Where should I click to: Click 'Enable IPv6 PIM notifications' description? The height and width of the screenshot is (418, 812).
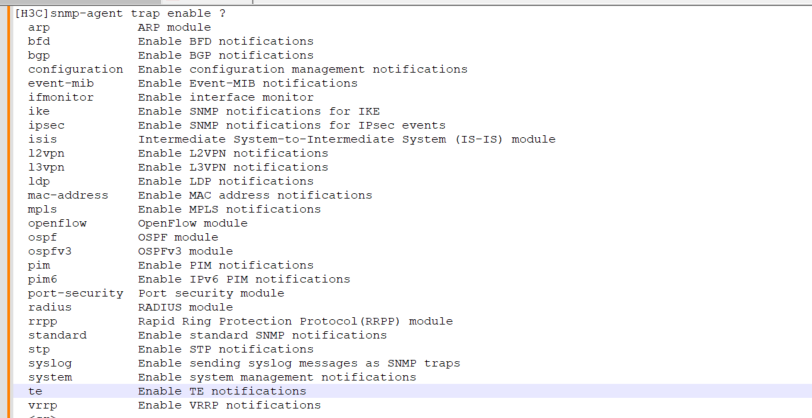[x=244, y=279]
